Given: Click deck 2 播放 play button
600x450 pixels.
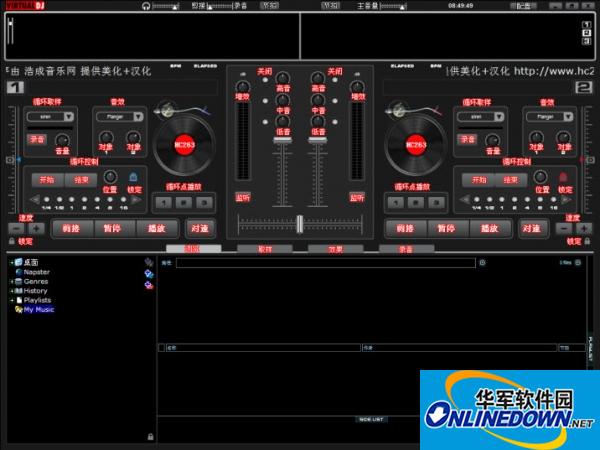Looking at the screenshot, I should 490,228.
